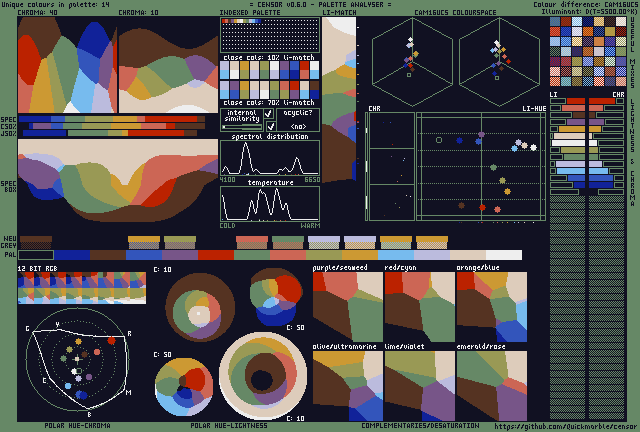
Task: Choose the white swatch in PAL row
Action: 504,255
